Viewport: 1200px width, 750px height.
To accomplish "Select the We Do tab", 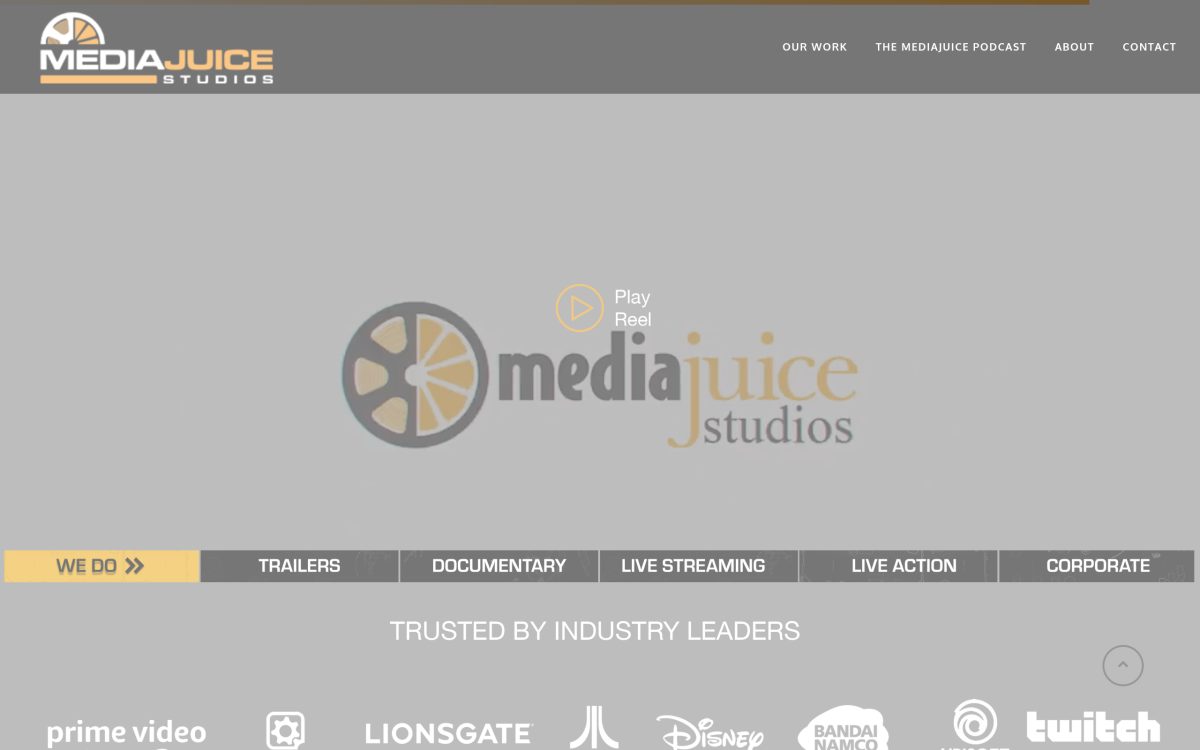I will pyautogui.click(x=102, y=566).
